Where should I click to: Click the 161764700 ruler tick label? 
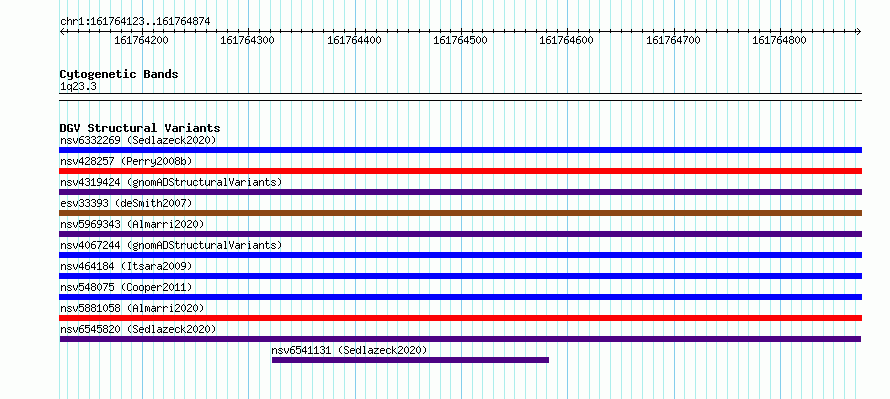673,40
